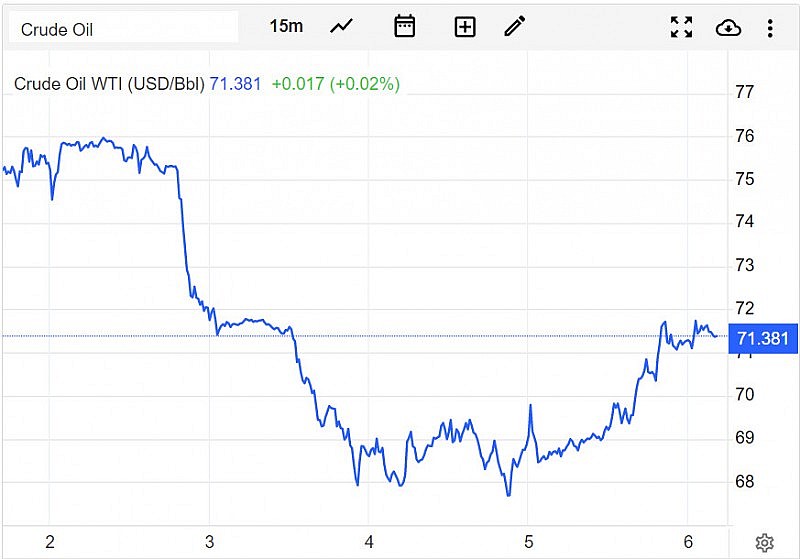Viewport: 800px width, 559px height.
Task: Open the calendar date range picker
Action: 404,27
